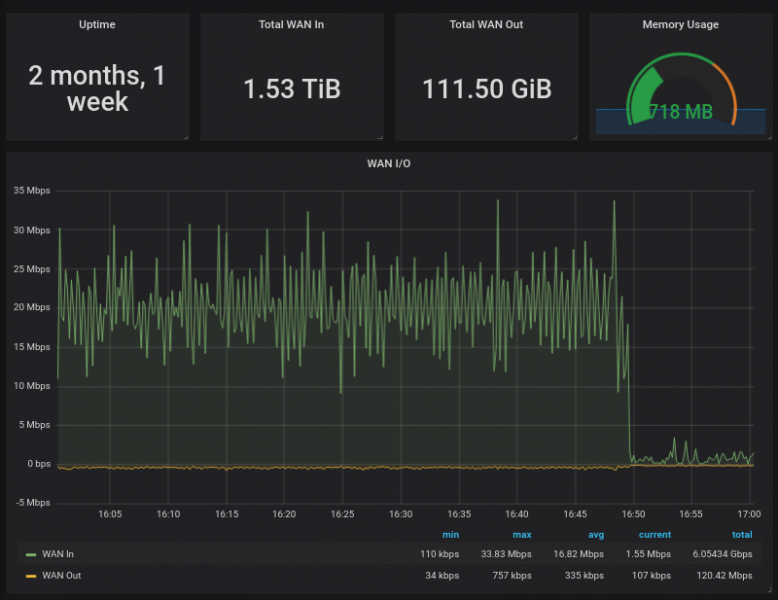The width and height of the screenshot is (778, 600).
Task: Toggle the WAN Out series label in legend
Action: click(61, 575)
